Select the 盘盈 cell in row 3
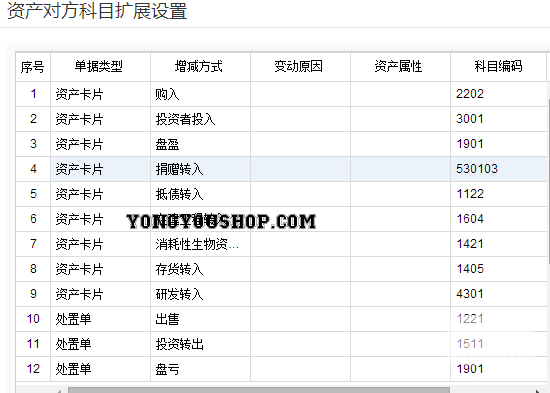 point(200,144)
